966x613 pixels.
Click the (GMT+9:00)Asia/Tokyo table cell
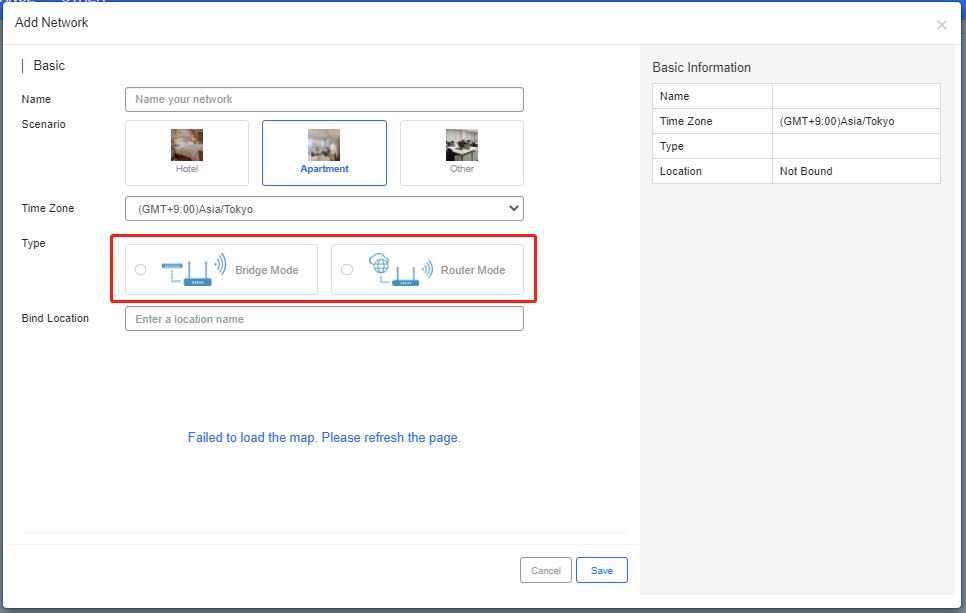[856, 121]
